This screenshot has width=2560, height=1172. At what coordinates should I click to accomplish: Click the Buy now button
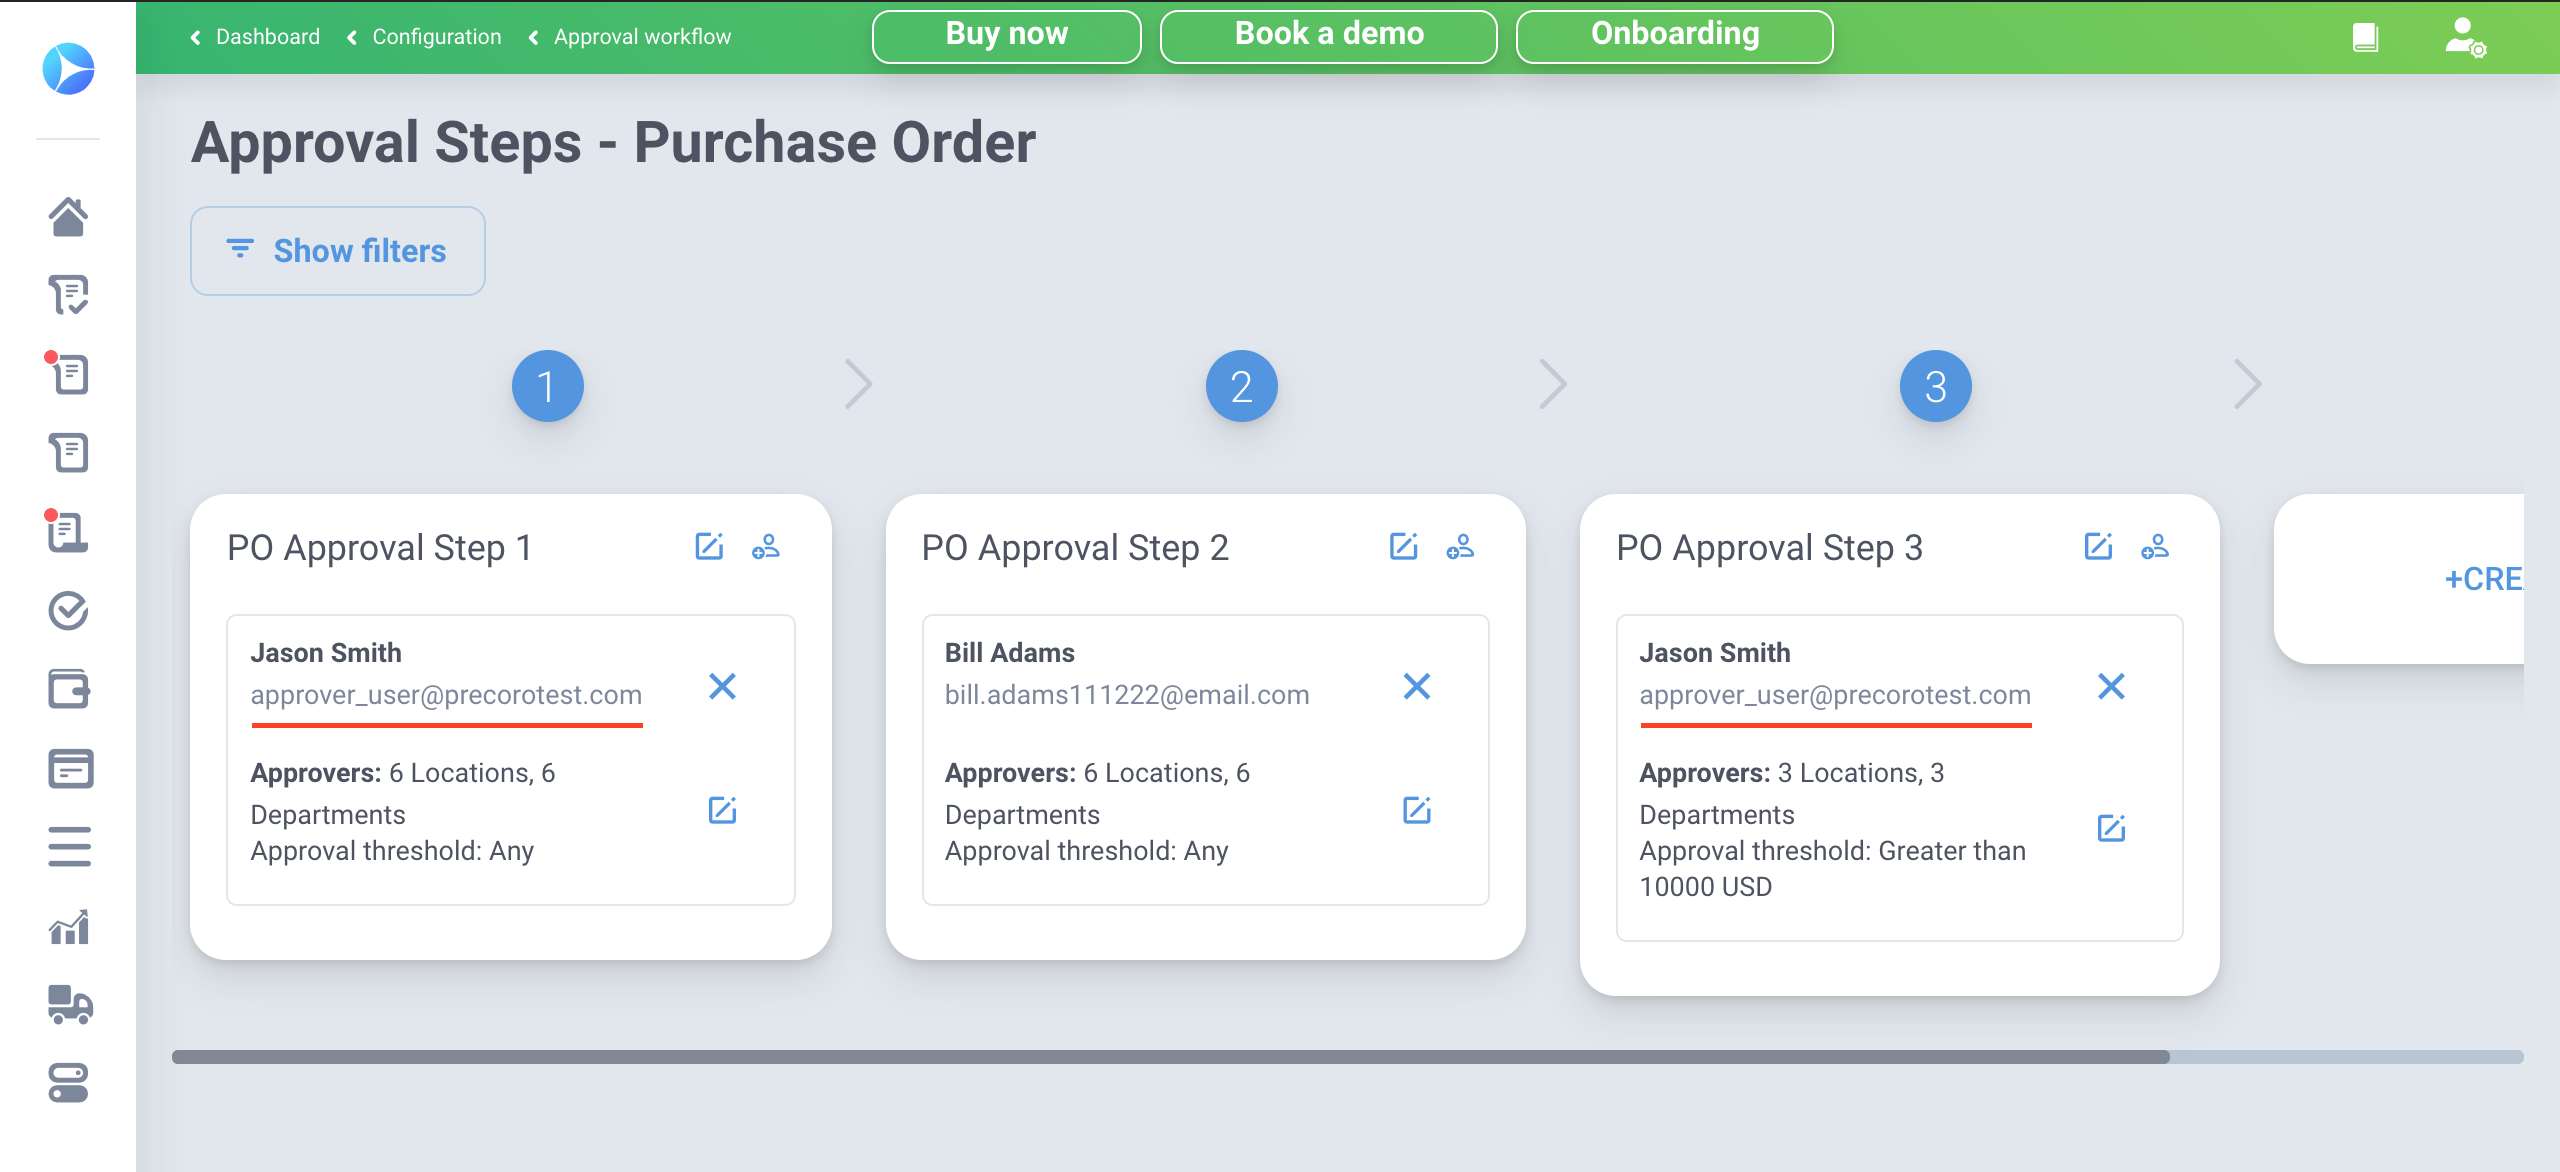[x=1006, y=36]
